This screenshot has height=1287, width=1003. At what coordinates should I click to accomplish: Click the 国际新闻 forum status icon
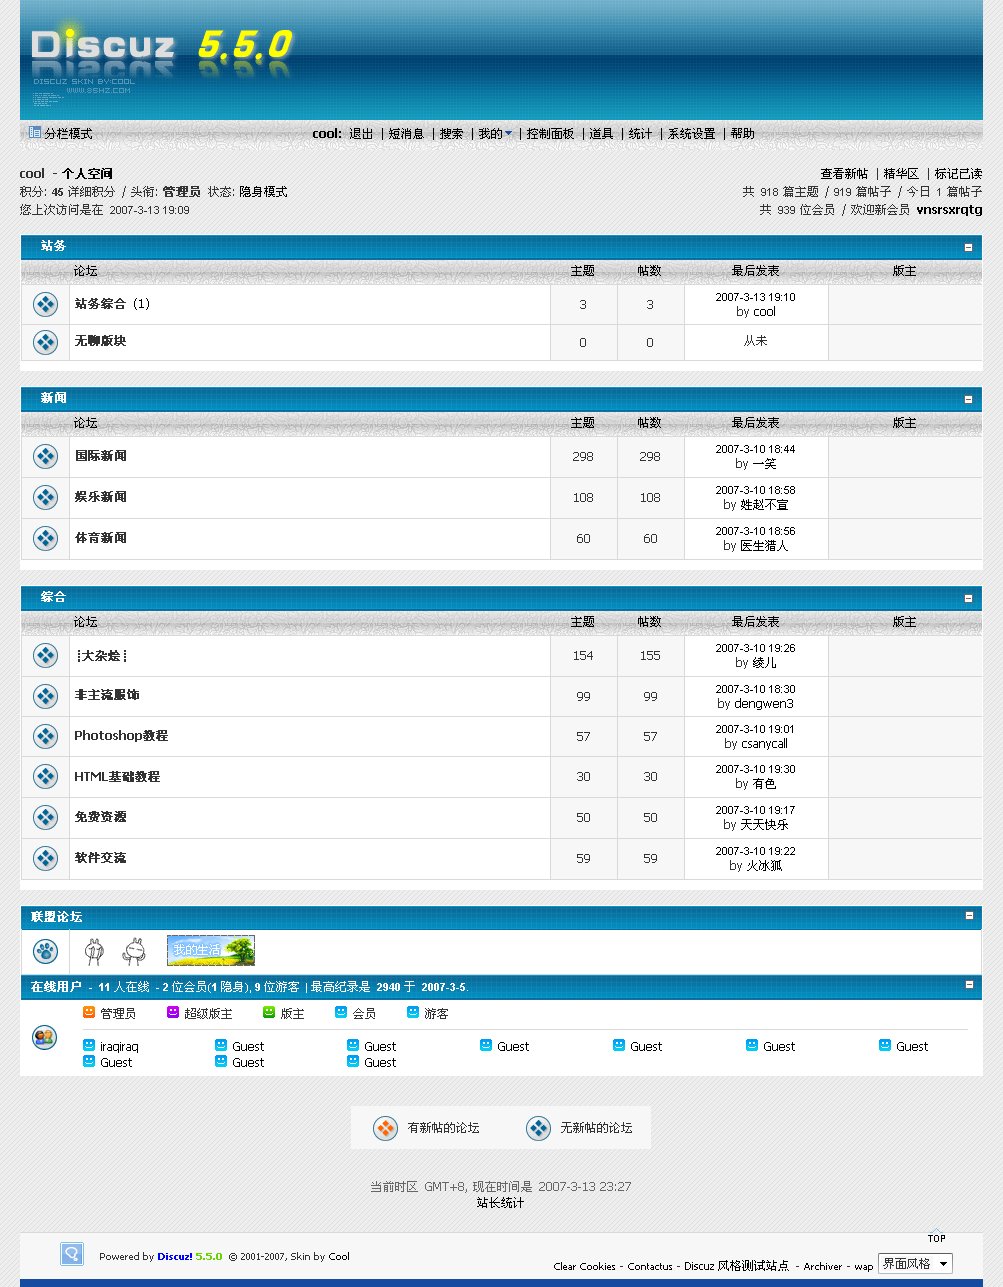tap(45, 457)
